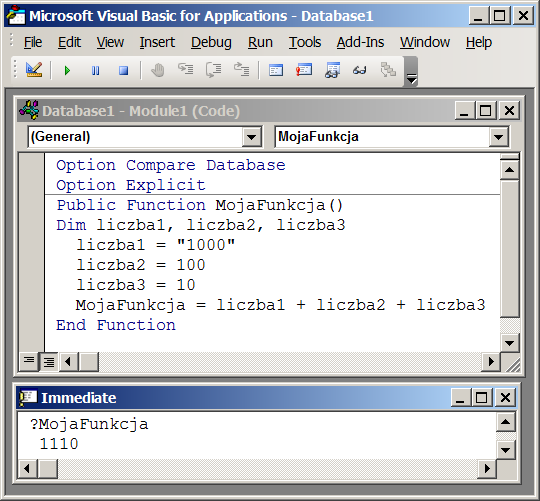
Task: Open the MojaFunkcja procedure dropdown
Action: tap(498, 137)
